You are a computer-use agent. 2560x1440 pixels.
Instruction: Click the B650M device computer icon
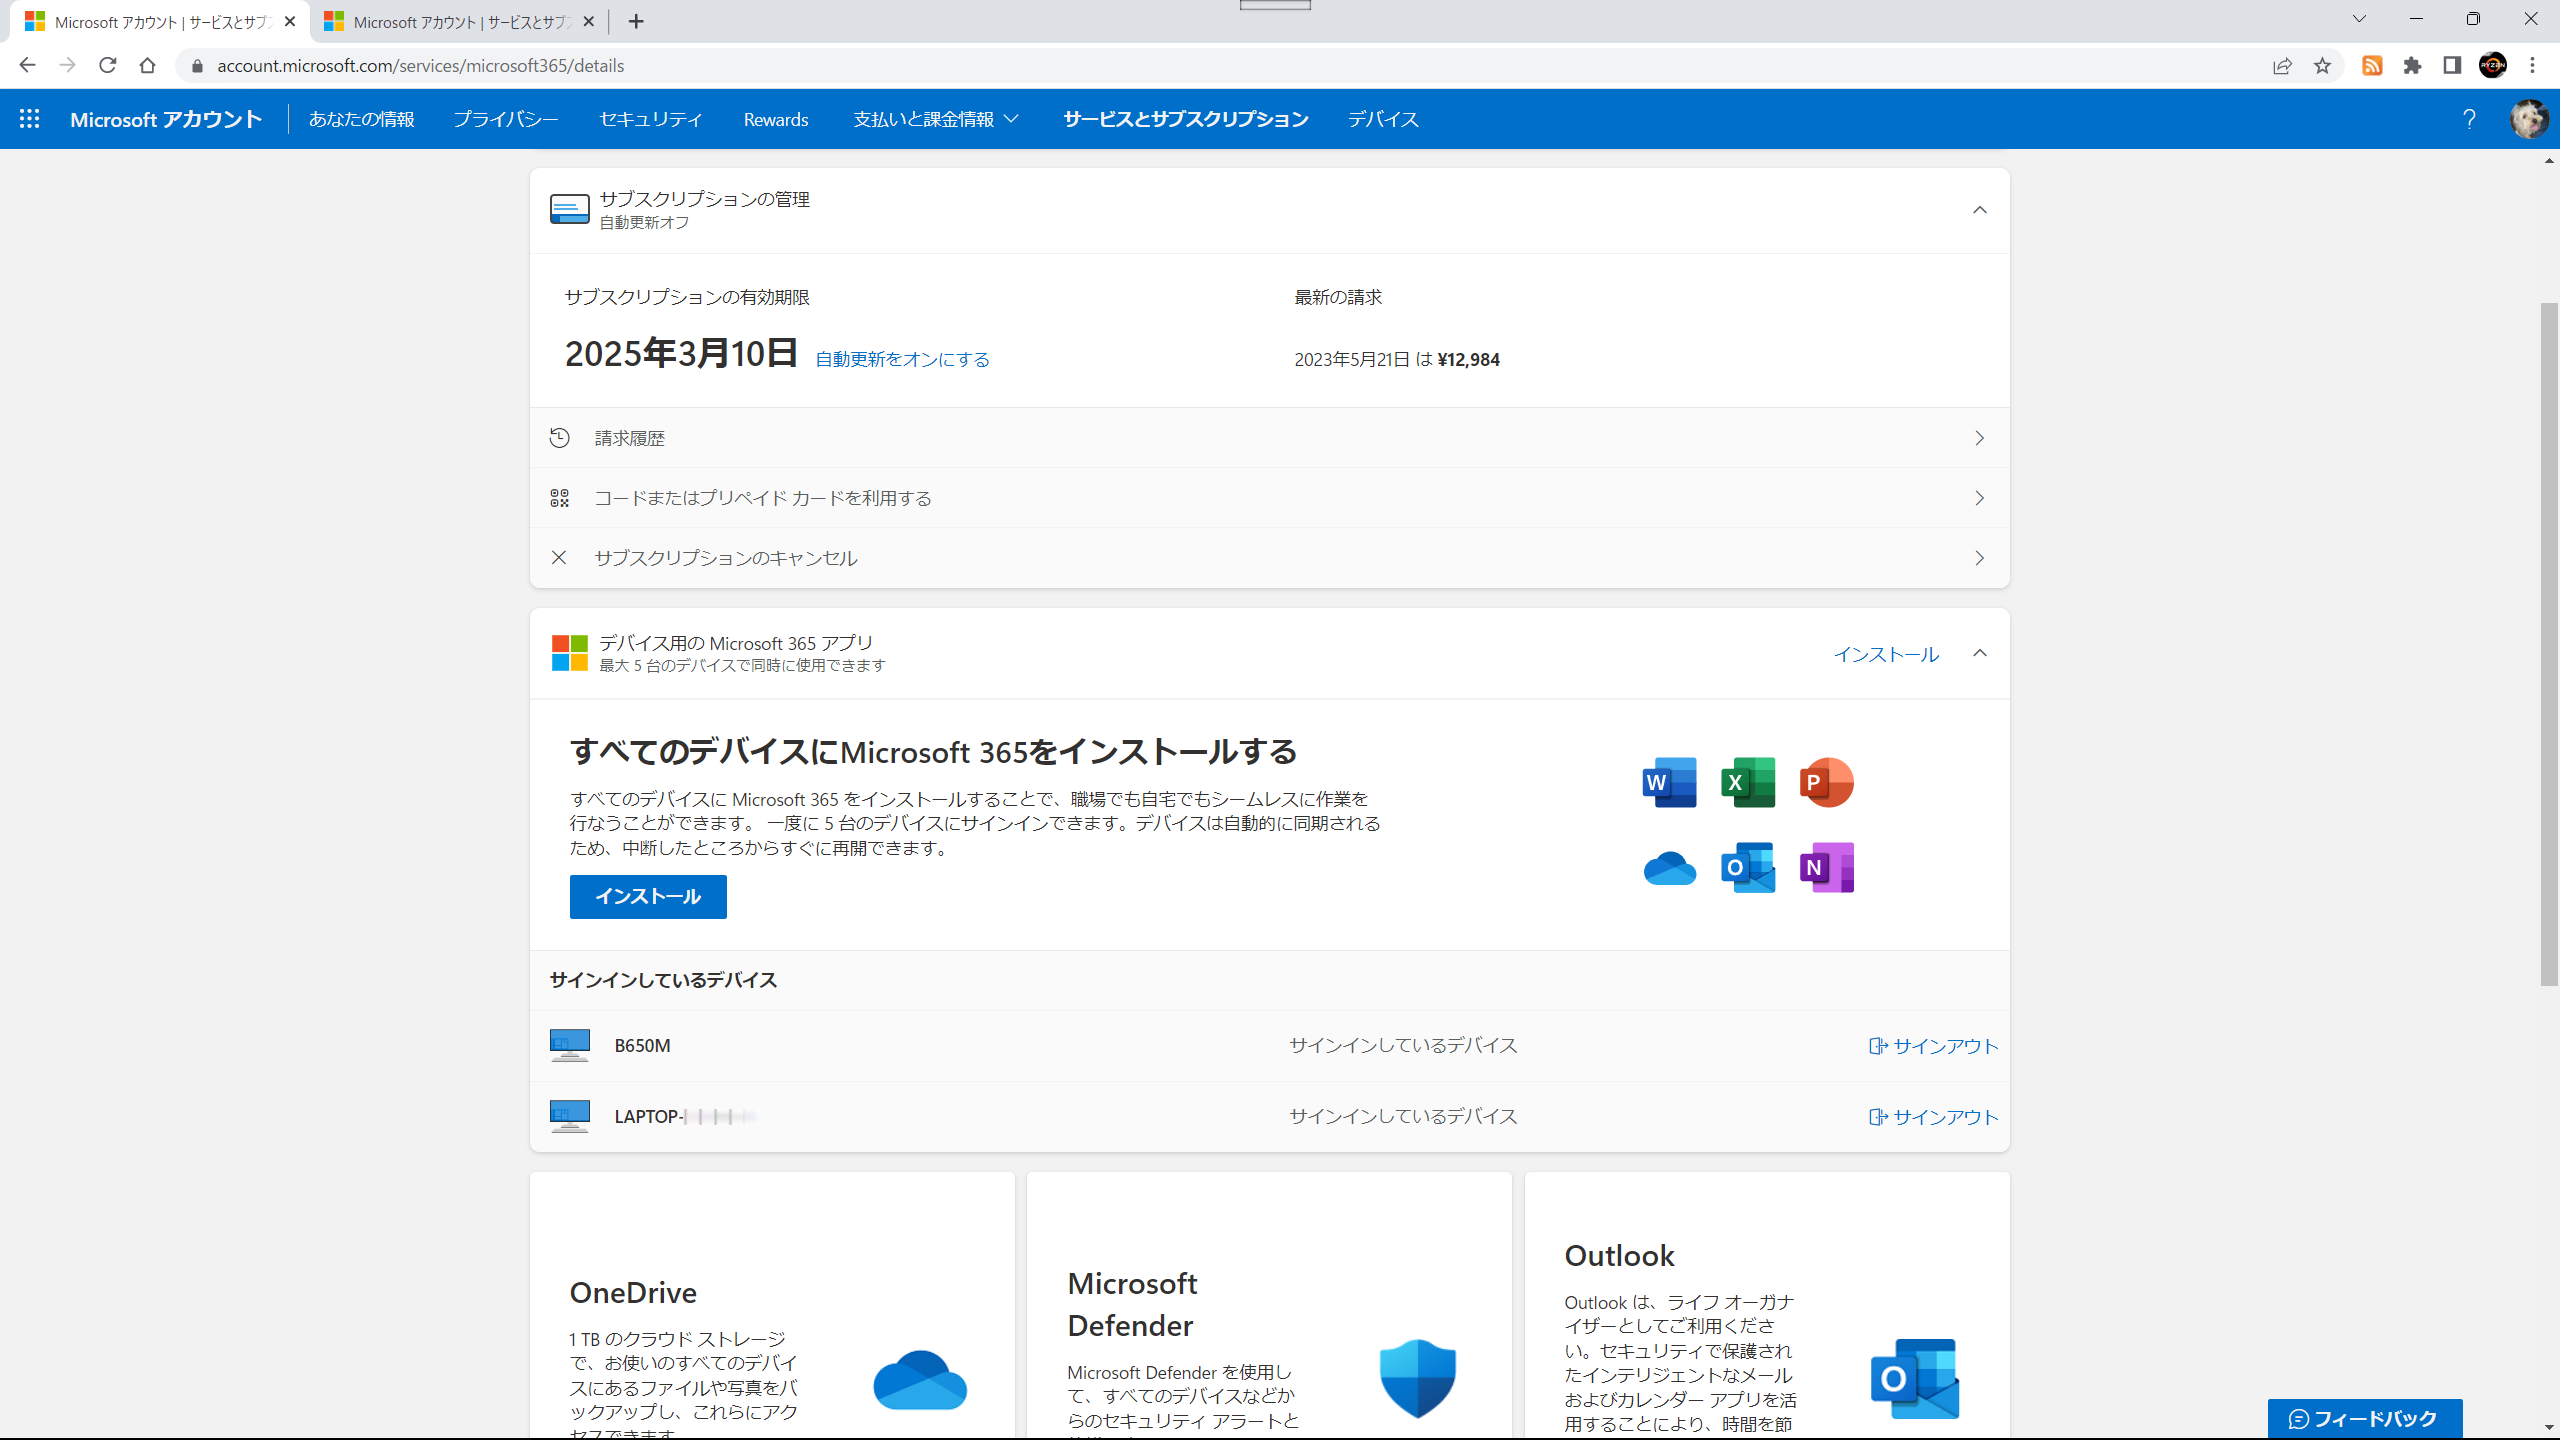pos(570,1045)
